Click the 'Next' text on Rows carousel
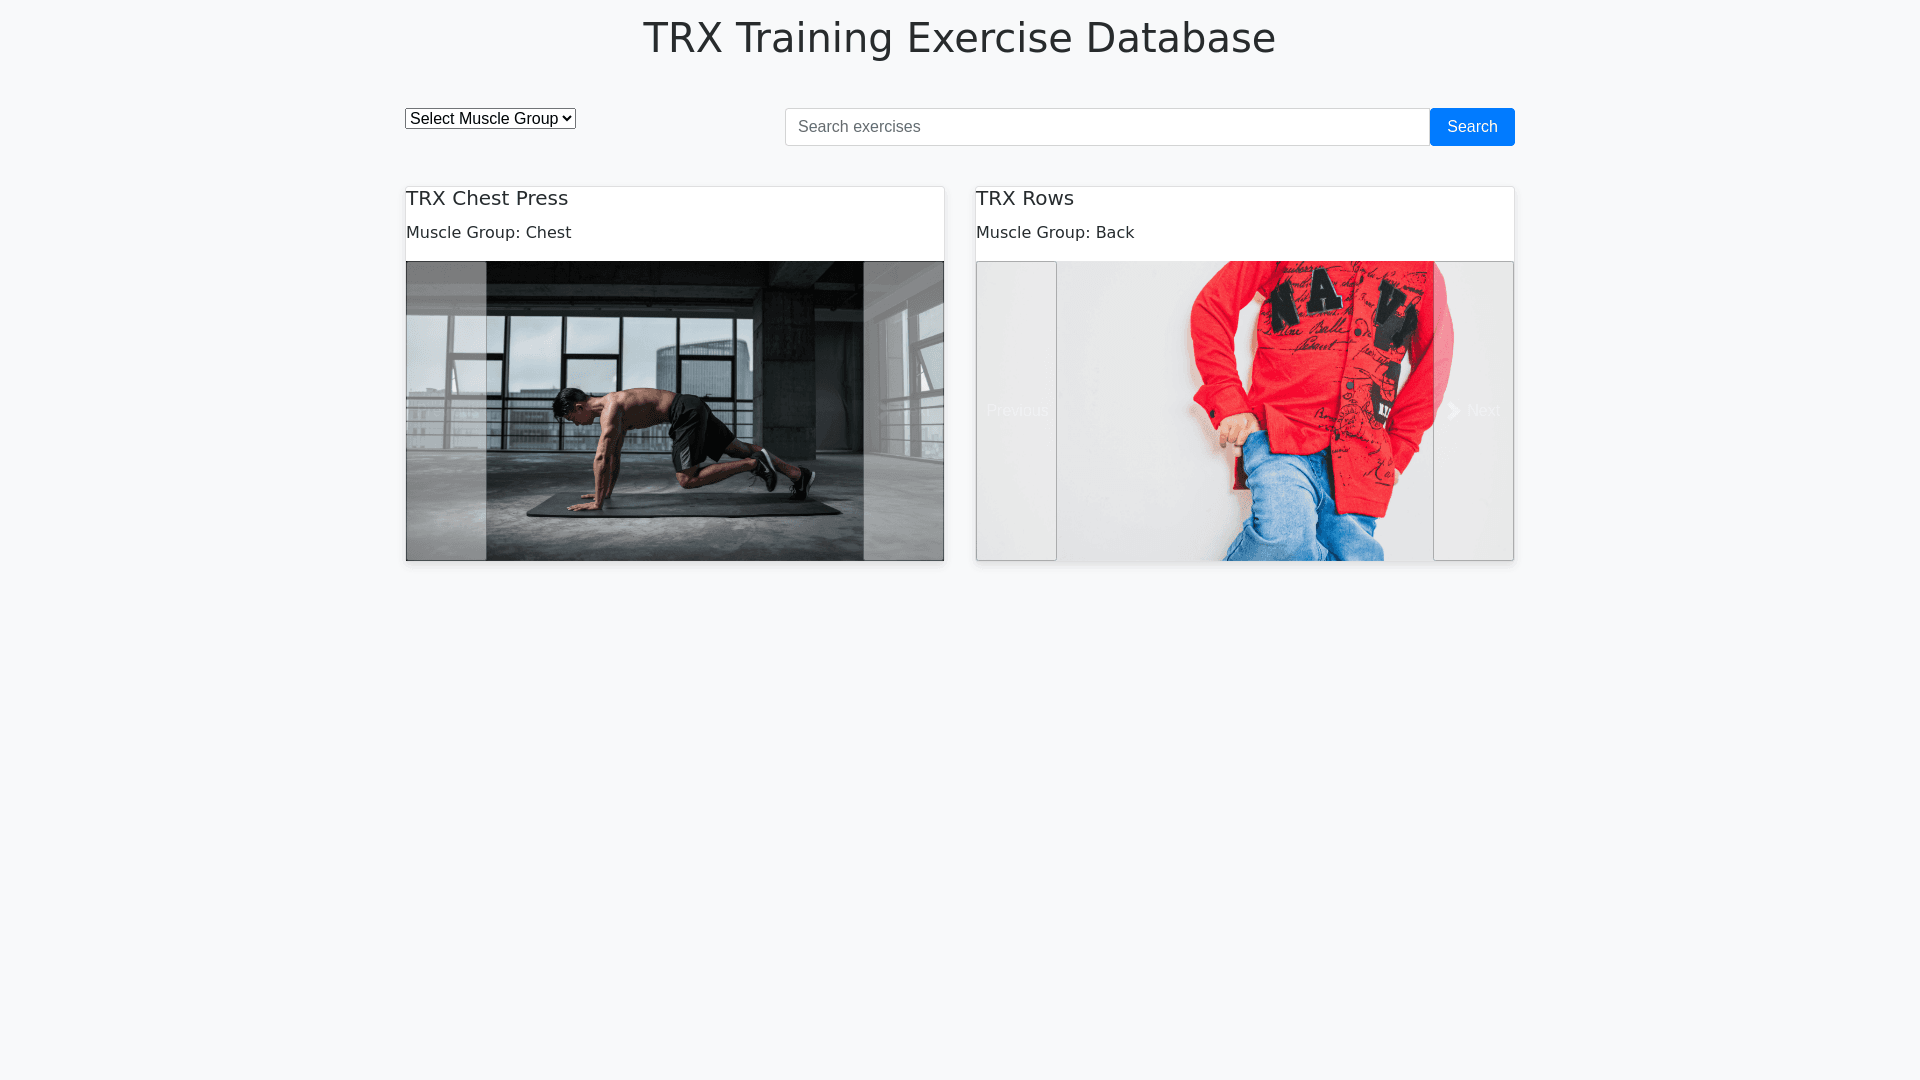Image resolution: width=1920 pixels, height=1080 pixels. (1483, 411)
